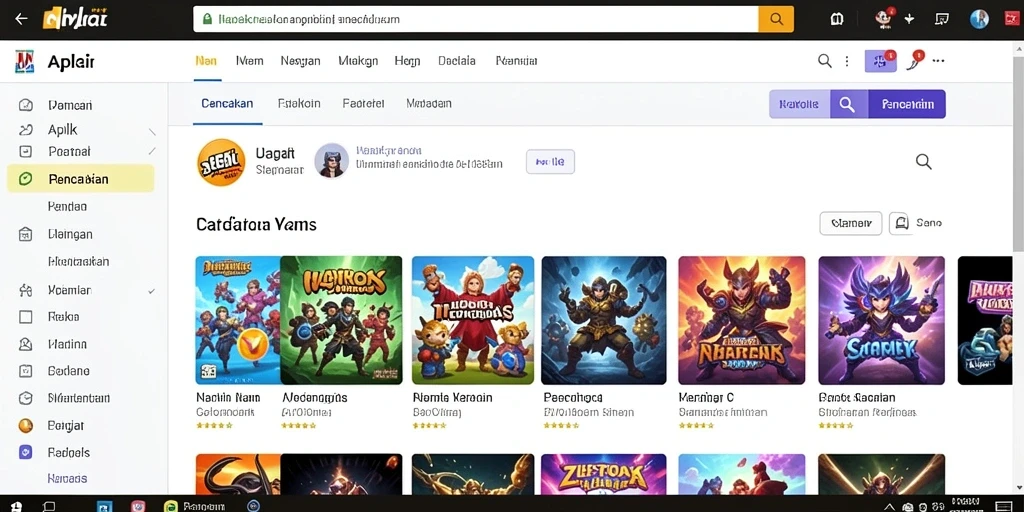Screen dimensions: 1024x512
Task: Open the Memner C game thumbnail
Action: (741, 320)
